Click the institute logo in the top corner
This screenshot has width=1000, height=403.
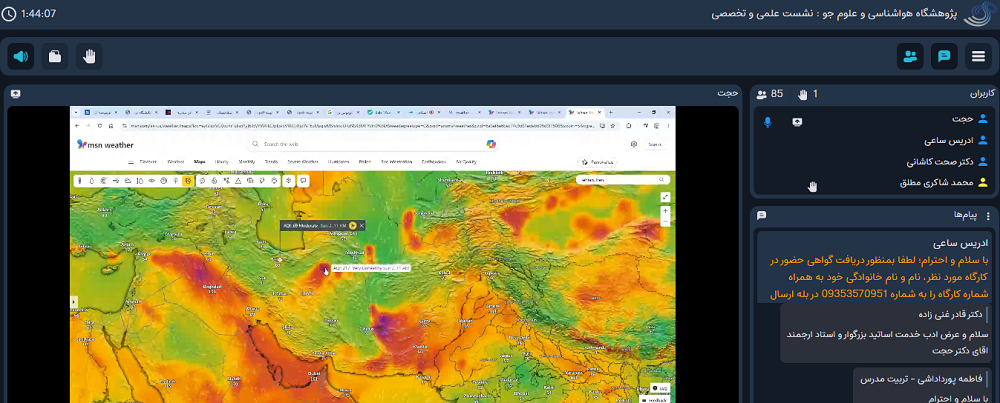tap(978, 14)
